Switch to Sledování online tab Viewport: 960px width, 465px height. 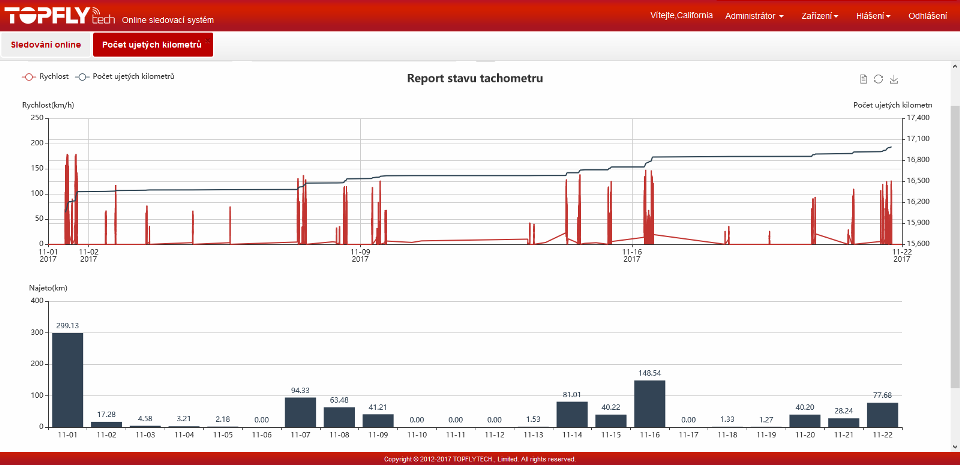point(46,45)
